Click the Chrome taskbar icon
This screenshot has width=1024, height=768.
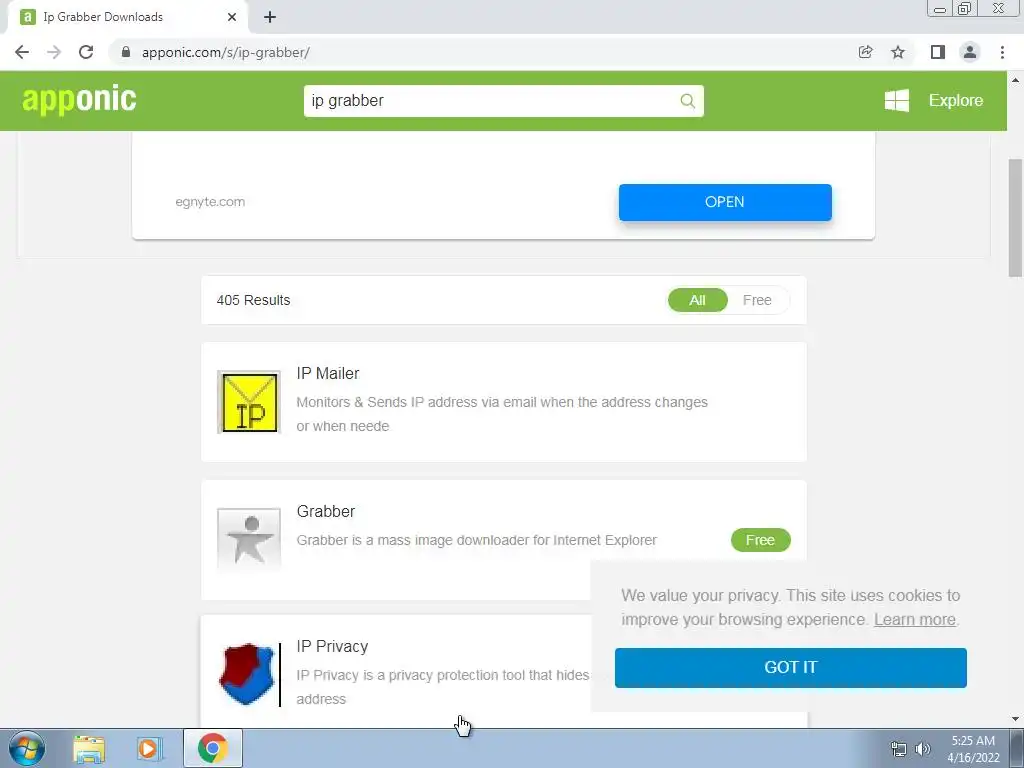(x=212, y=748)
